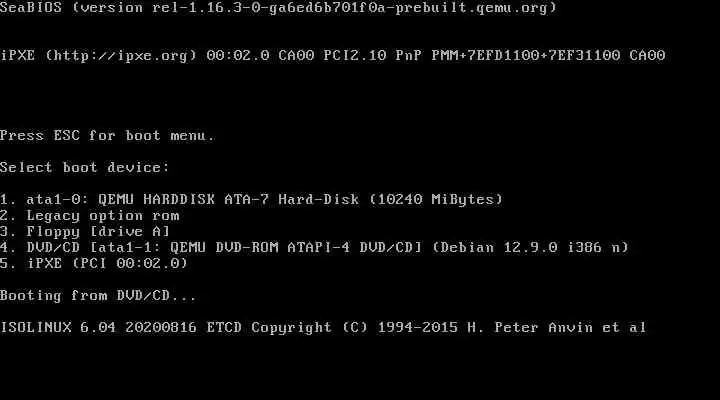Click the '10240 MiBytes' disk size text
Image resolution: width=720 pixels, height=400 pixels.
[x=436, y=200]
